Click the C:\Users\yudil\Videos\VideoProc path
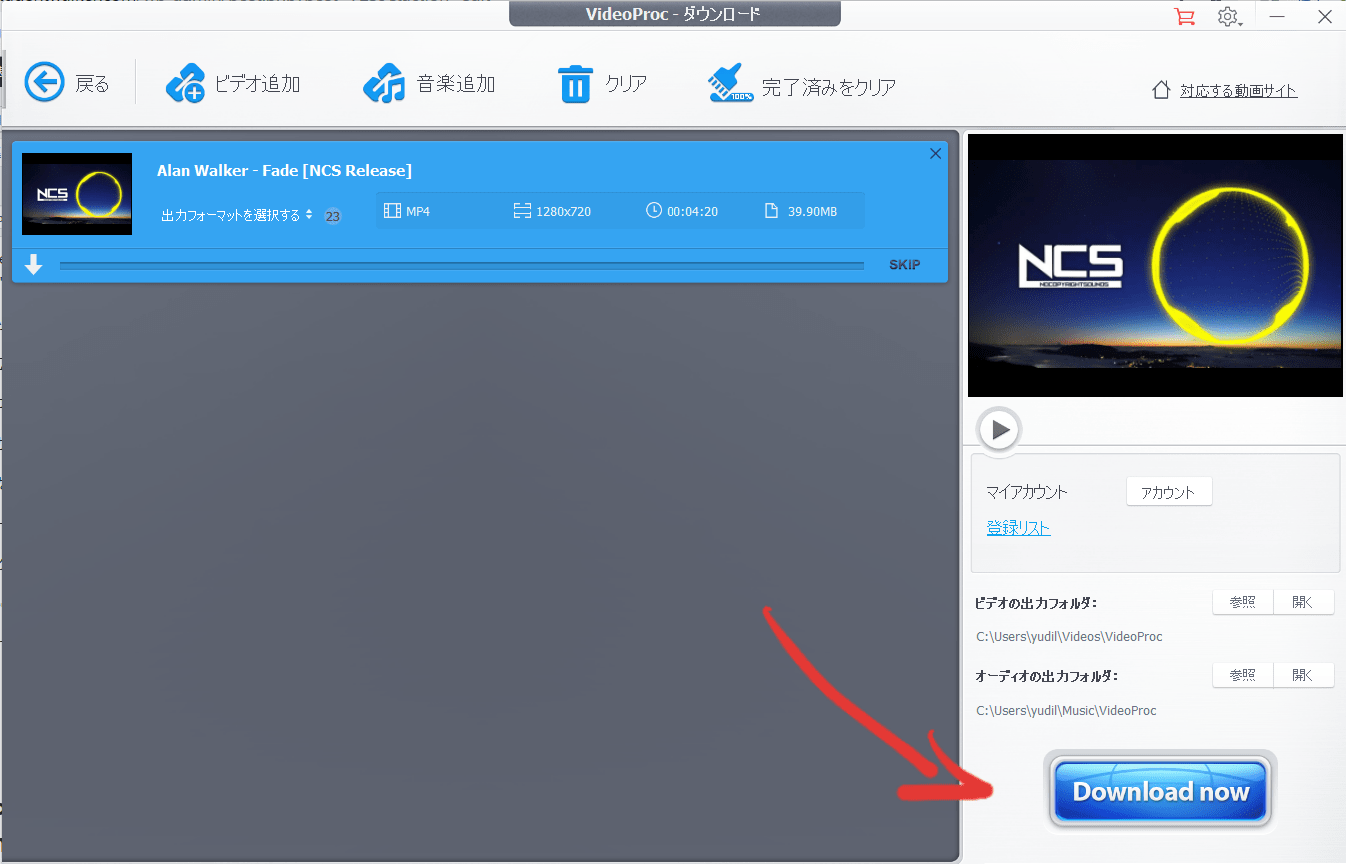 pyautogui.click(x=1069, y=636)
